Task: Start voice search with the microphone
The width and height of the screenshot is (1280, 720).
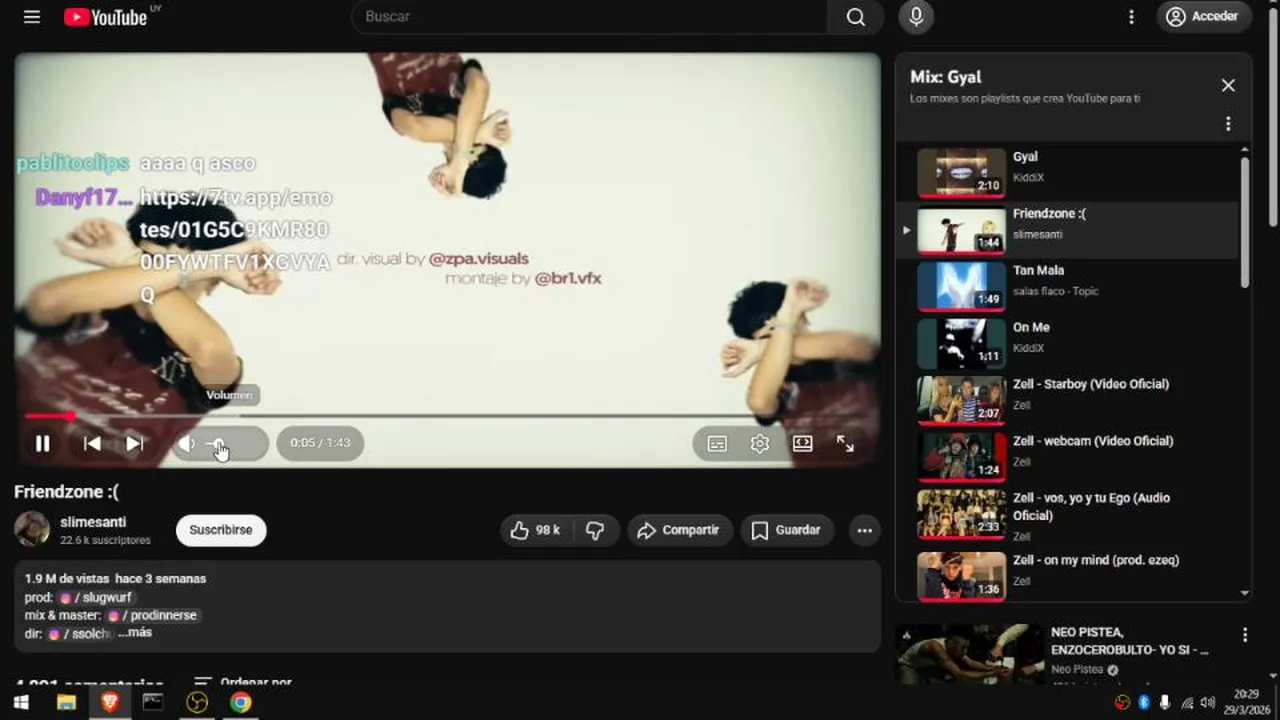Action: pos(916,17)
